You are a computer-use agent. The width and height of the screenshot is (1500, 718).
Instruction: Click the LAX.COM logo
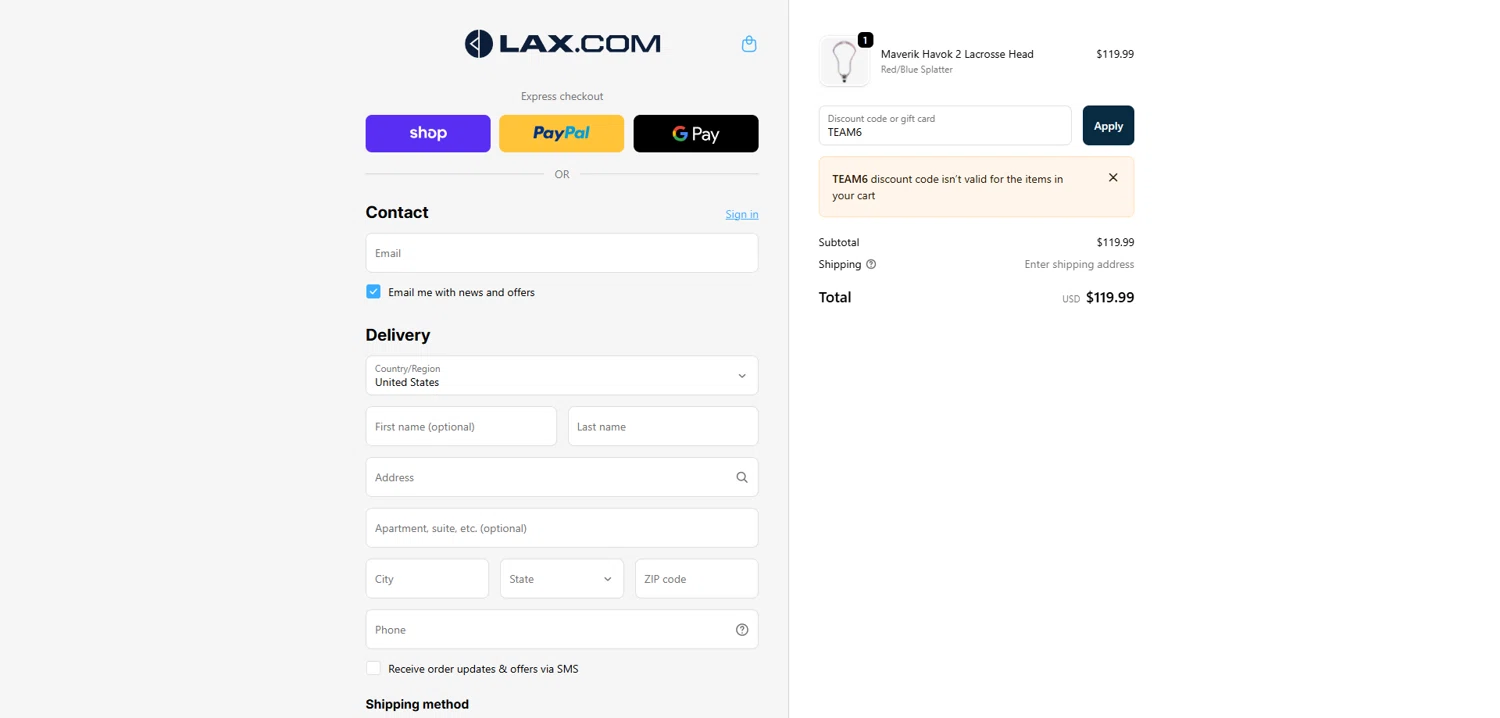tap(562, 44)
